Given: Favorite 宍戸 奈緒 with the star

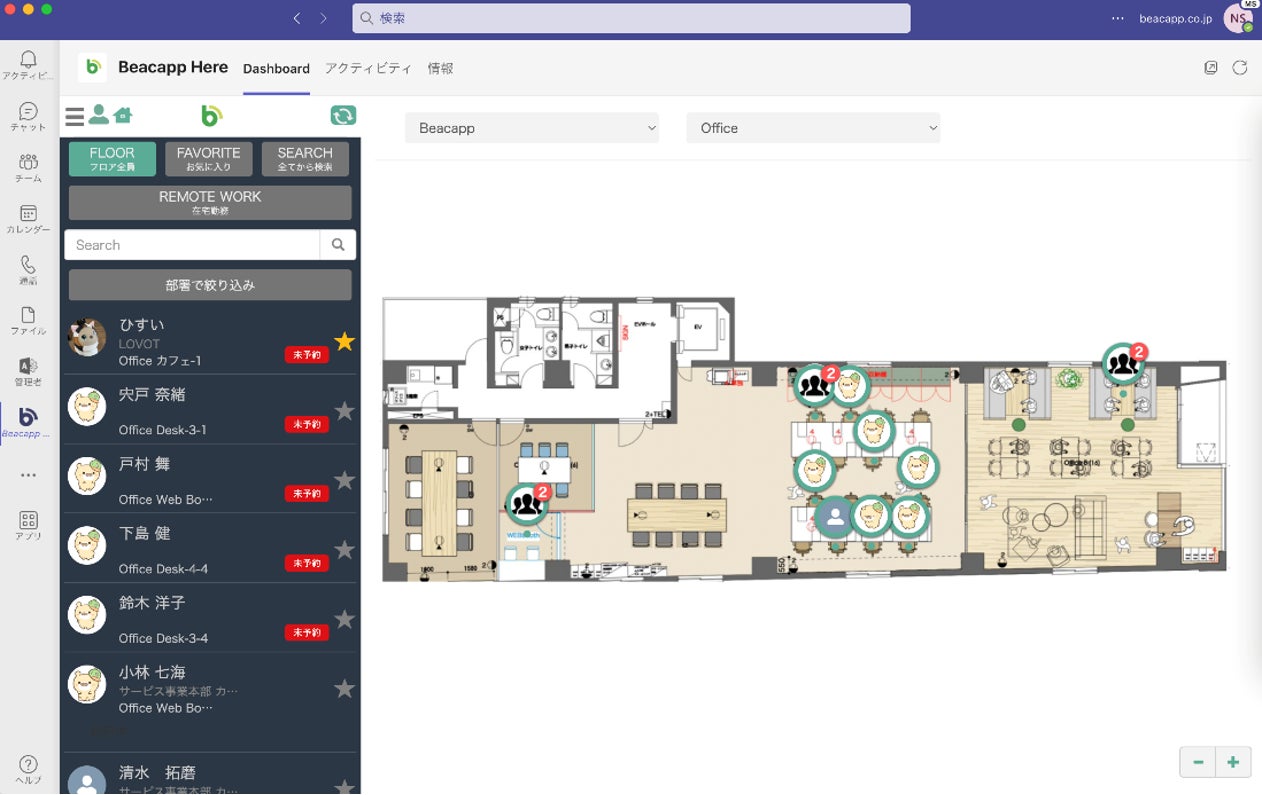Looking at the screenshot, I should pos(345,411).
